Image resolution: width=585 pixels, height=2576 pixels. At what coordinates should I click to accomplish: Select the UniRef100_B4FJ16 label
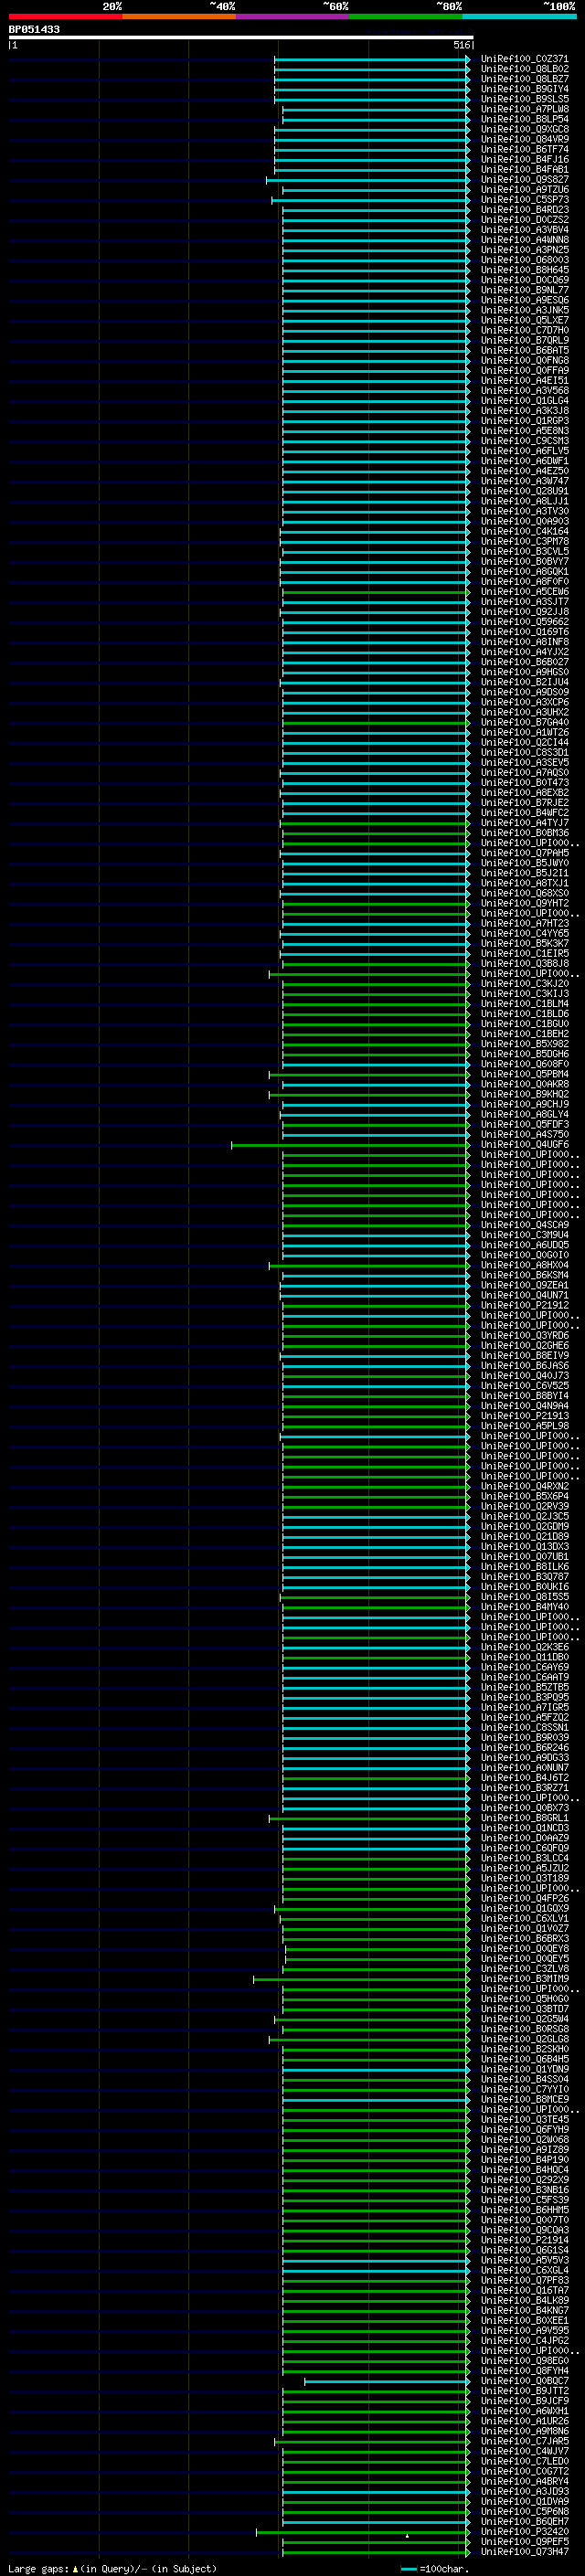pos(524,159)
